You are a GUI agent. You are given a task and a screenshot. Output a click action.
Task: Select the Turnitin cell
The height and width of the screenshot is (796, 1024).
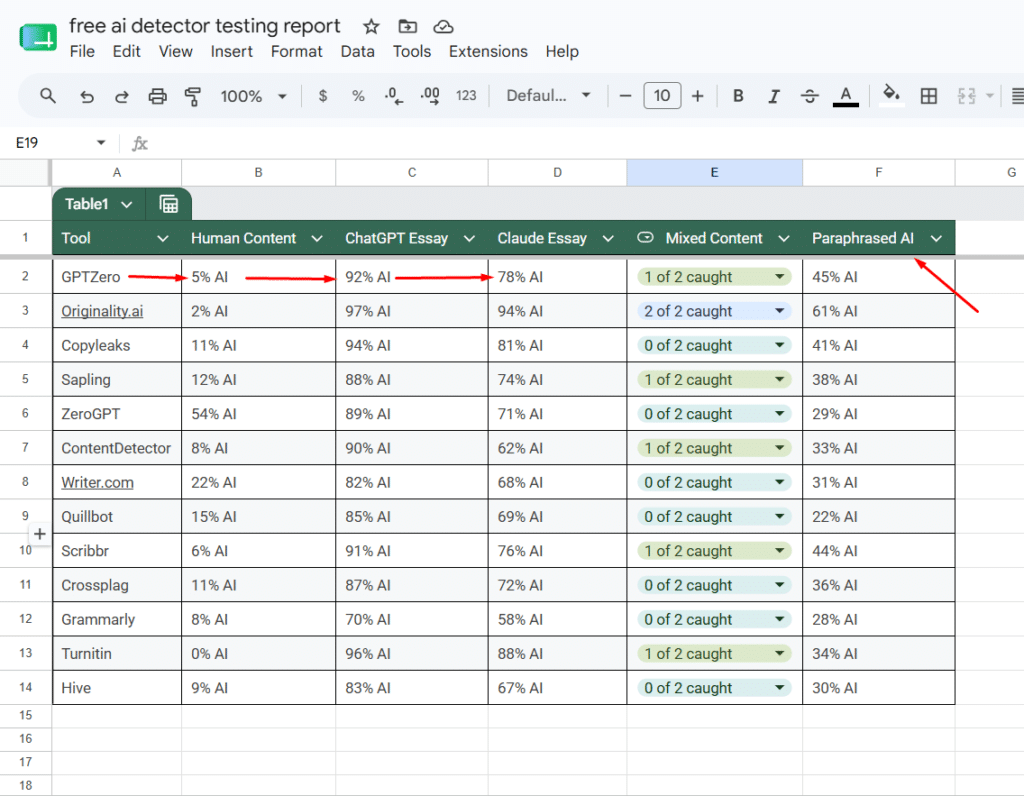click(x=117, y=654)
